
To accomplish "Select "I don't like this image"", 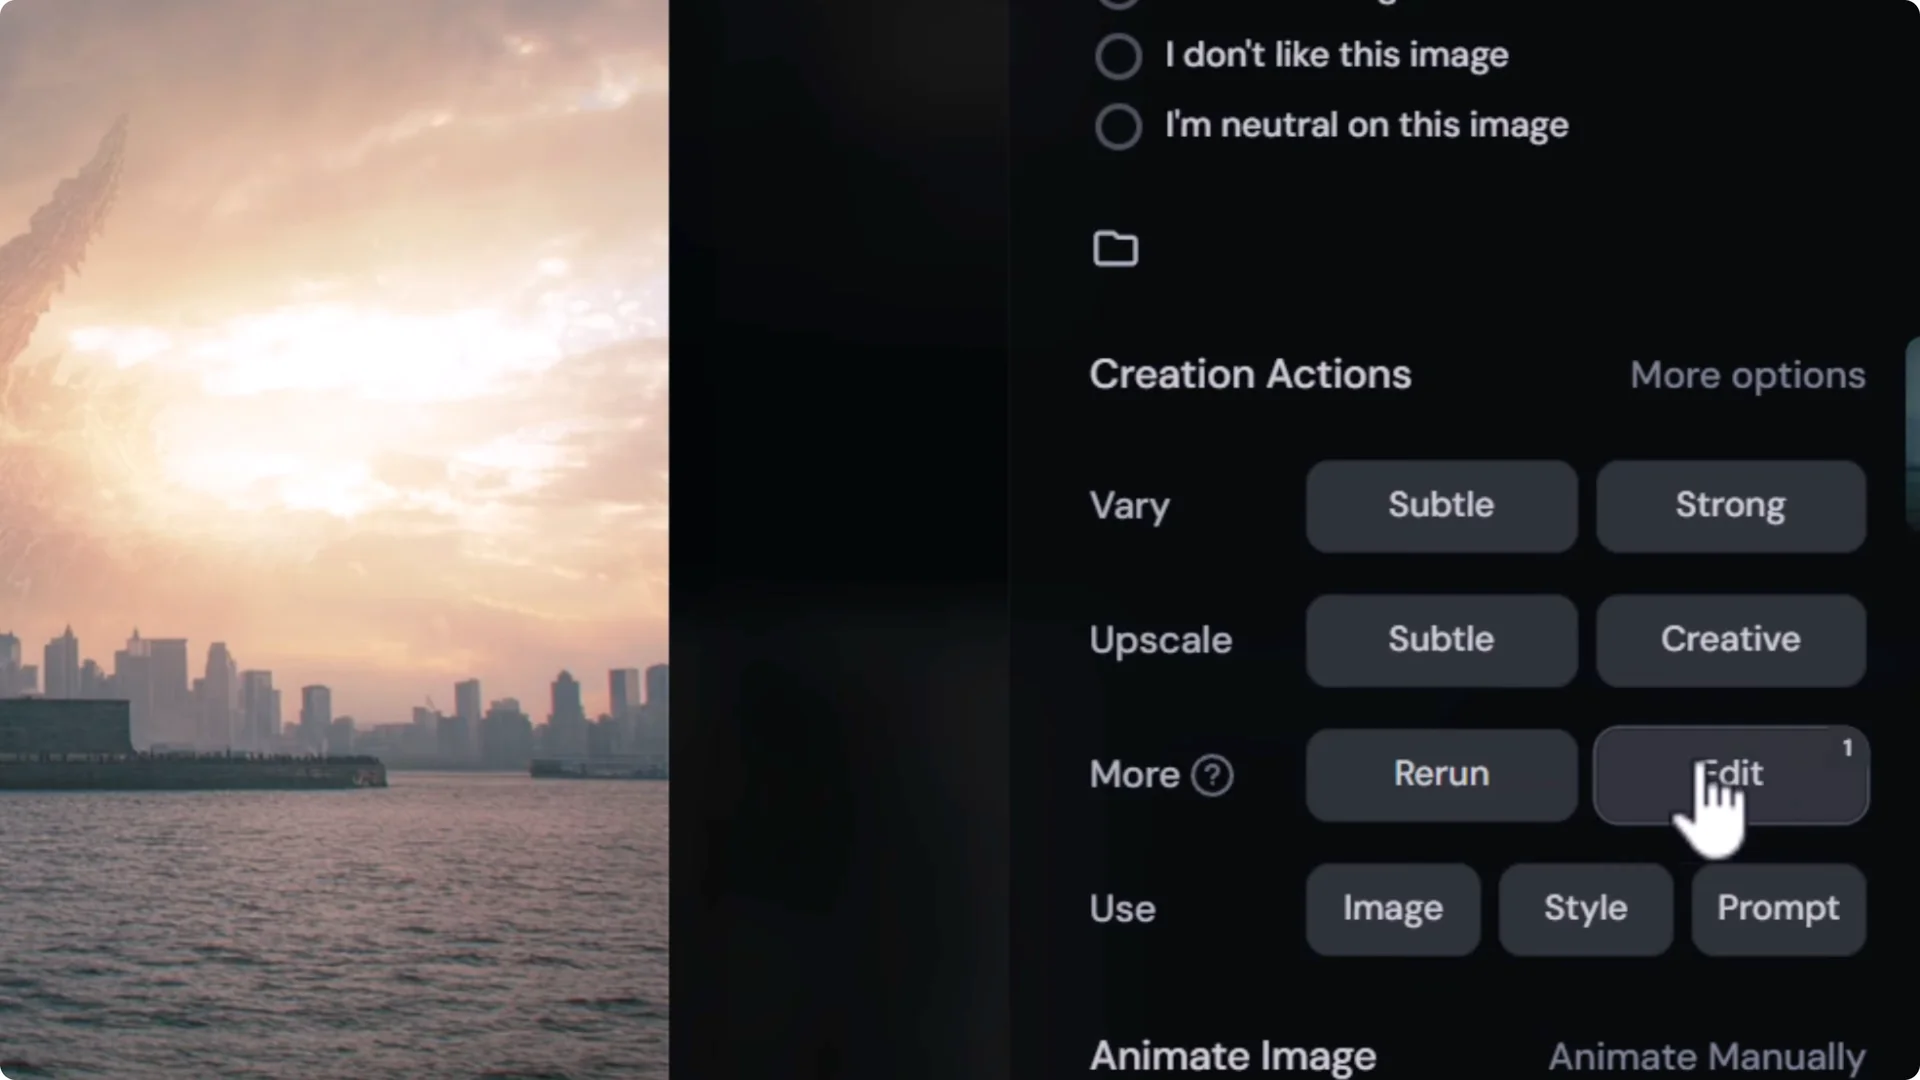I will point(1118,56).
